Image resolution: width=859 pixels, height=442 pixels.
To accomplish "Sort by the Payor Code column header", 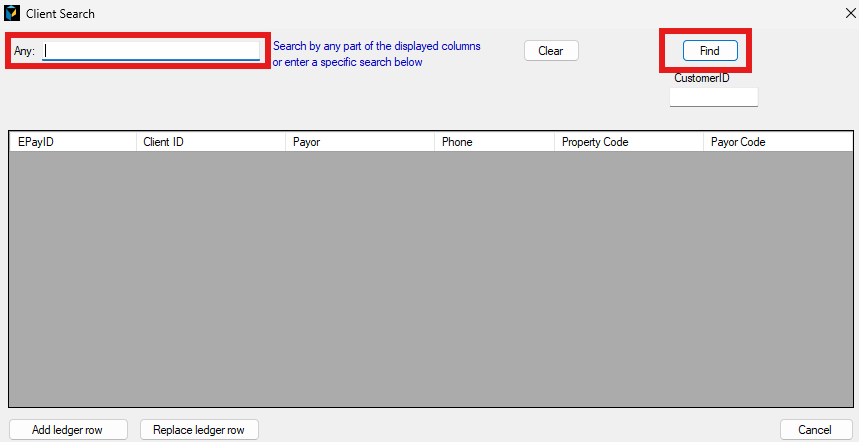I will point(777,142).
